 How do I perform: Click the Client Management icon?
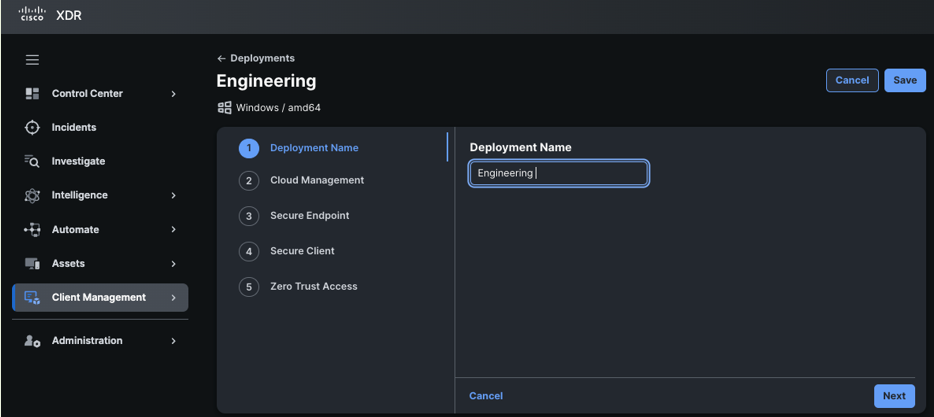coord(32,297)
